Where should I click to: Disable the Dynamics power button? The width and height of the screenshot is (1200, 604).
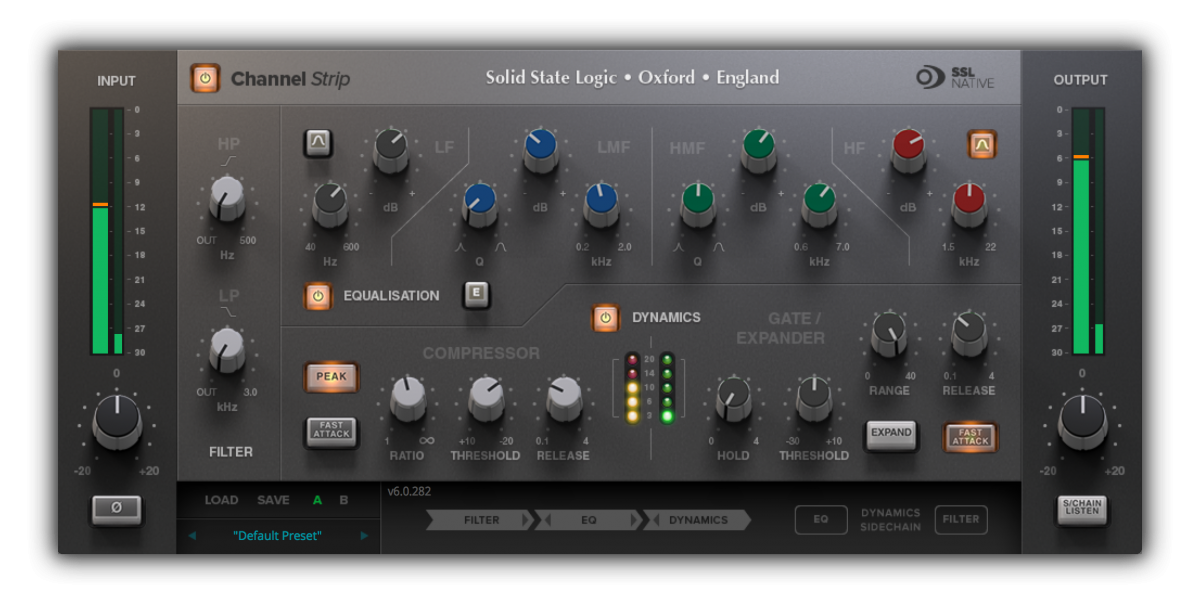coord(605,318)
